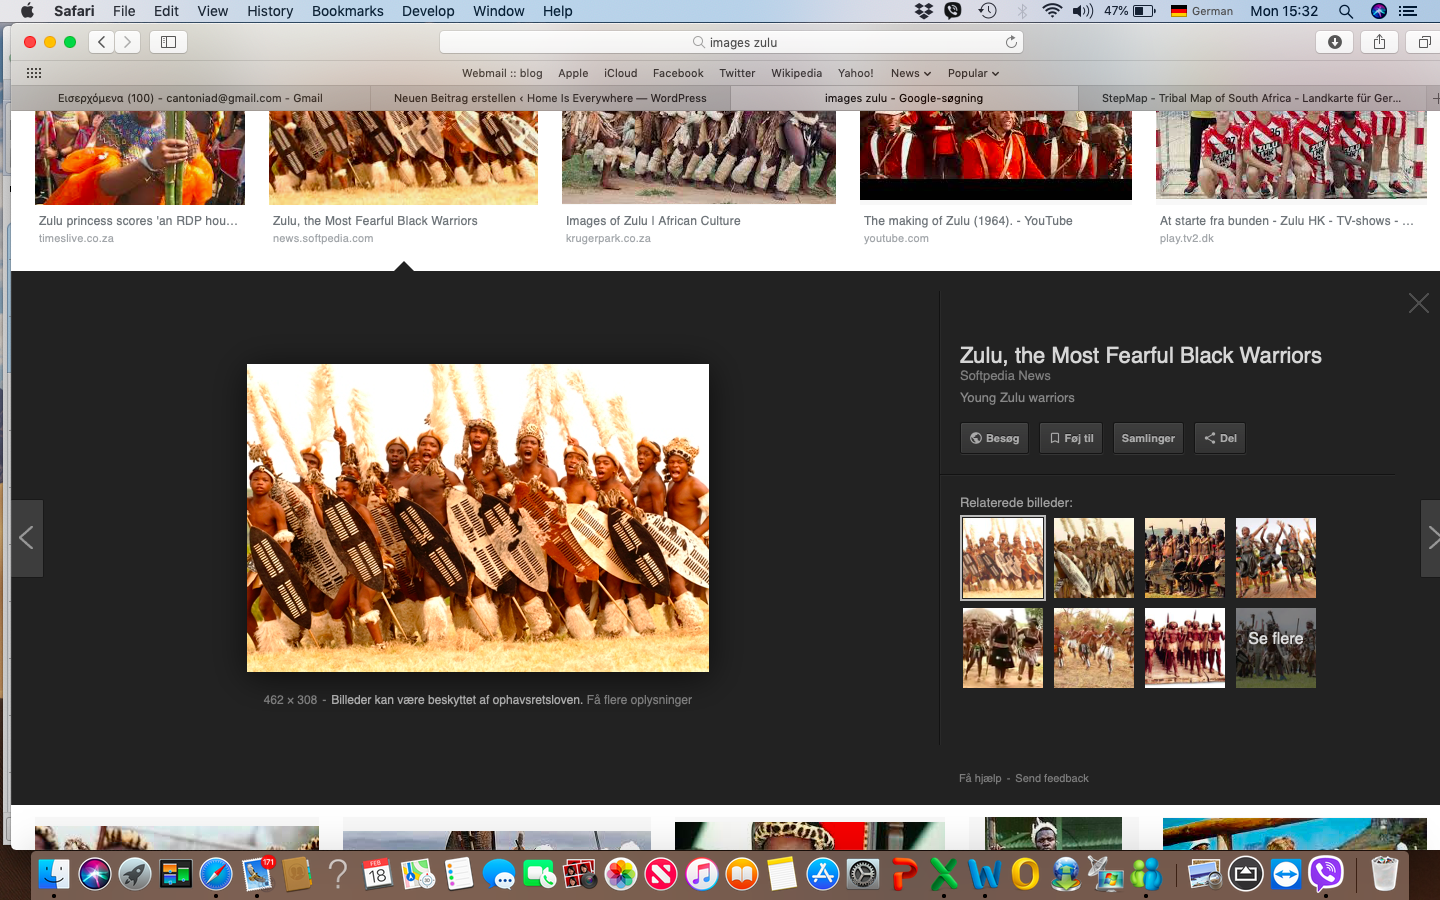This screenshot has height=900, width=1440.
Task: Click the Share icon in Safari toolbar
Action: [x=1379, y=42]
